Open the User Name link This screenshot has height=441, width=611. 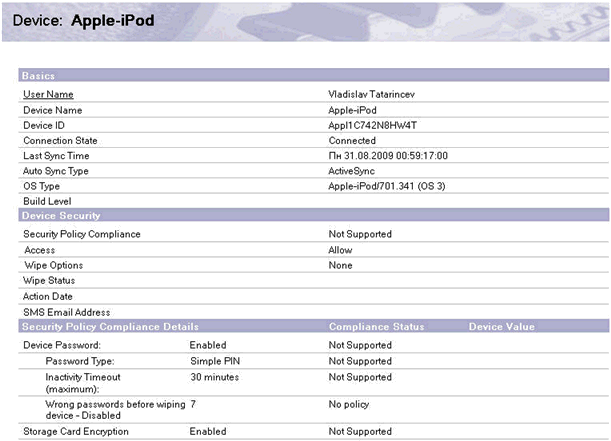pyautogui.click(x=48, y=94)
